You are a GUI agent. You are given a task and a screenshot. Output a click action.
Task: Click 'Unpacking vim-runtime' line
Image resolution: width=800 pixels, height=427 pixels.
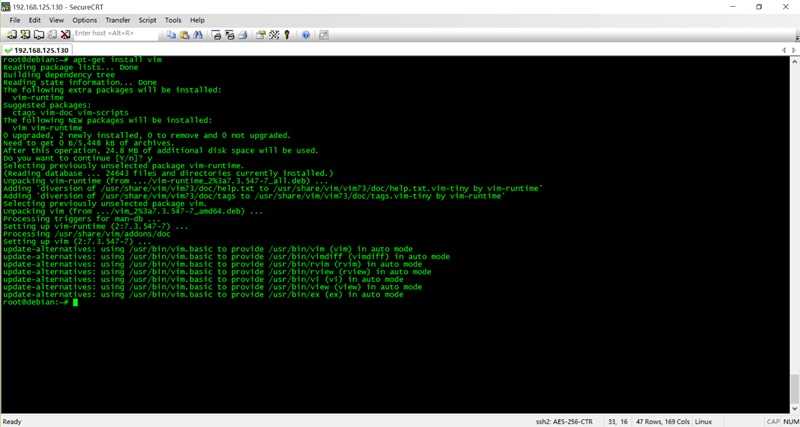(165, 181)
